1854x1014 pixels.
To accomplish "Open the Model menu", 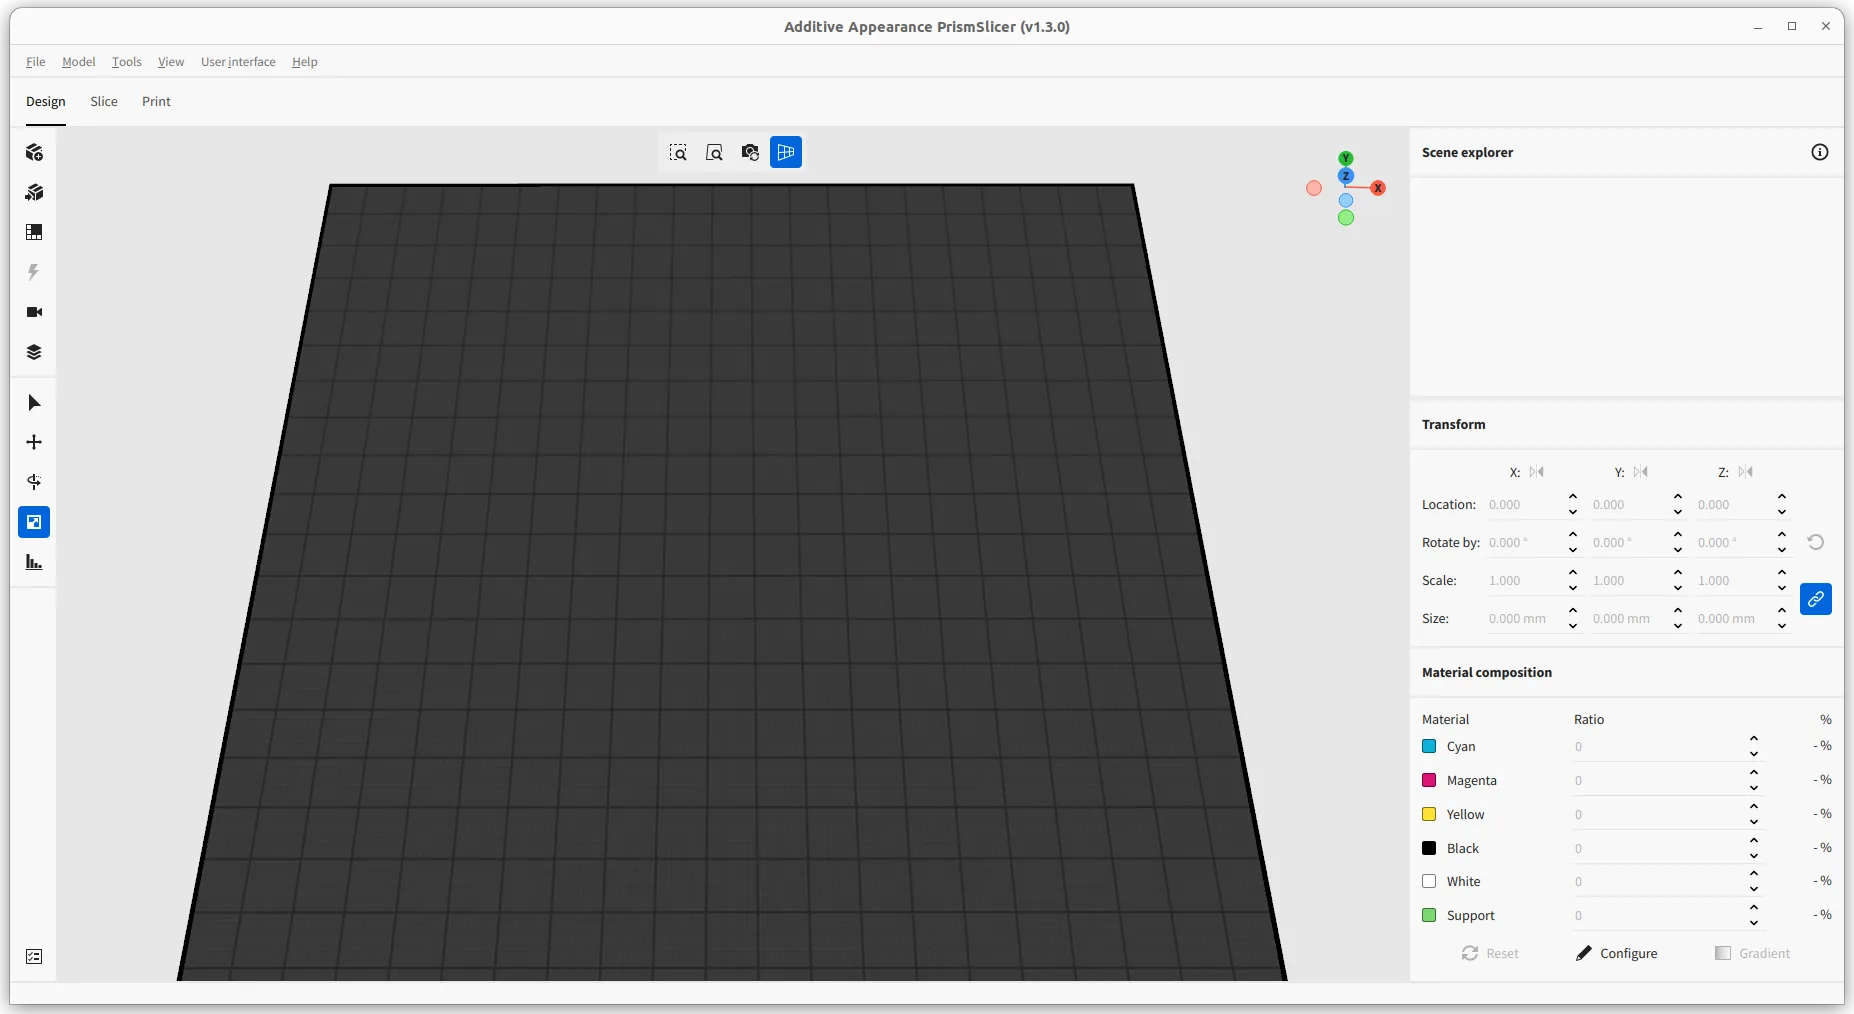I will tap(79, 61).
